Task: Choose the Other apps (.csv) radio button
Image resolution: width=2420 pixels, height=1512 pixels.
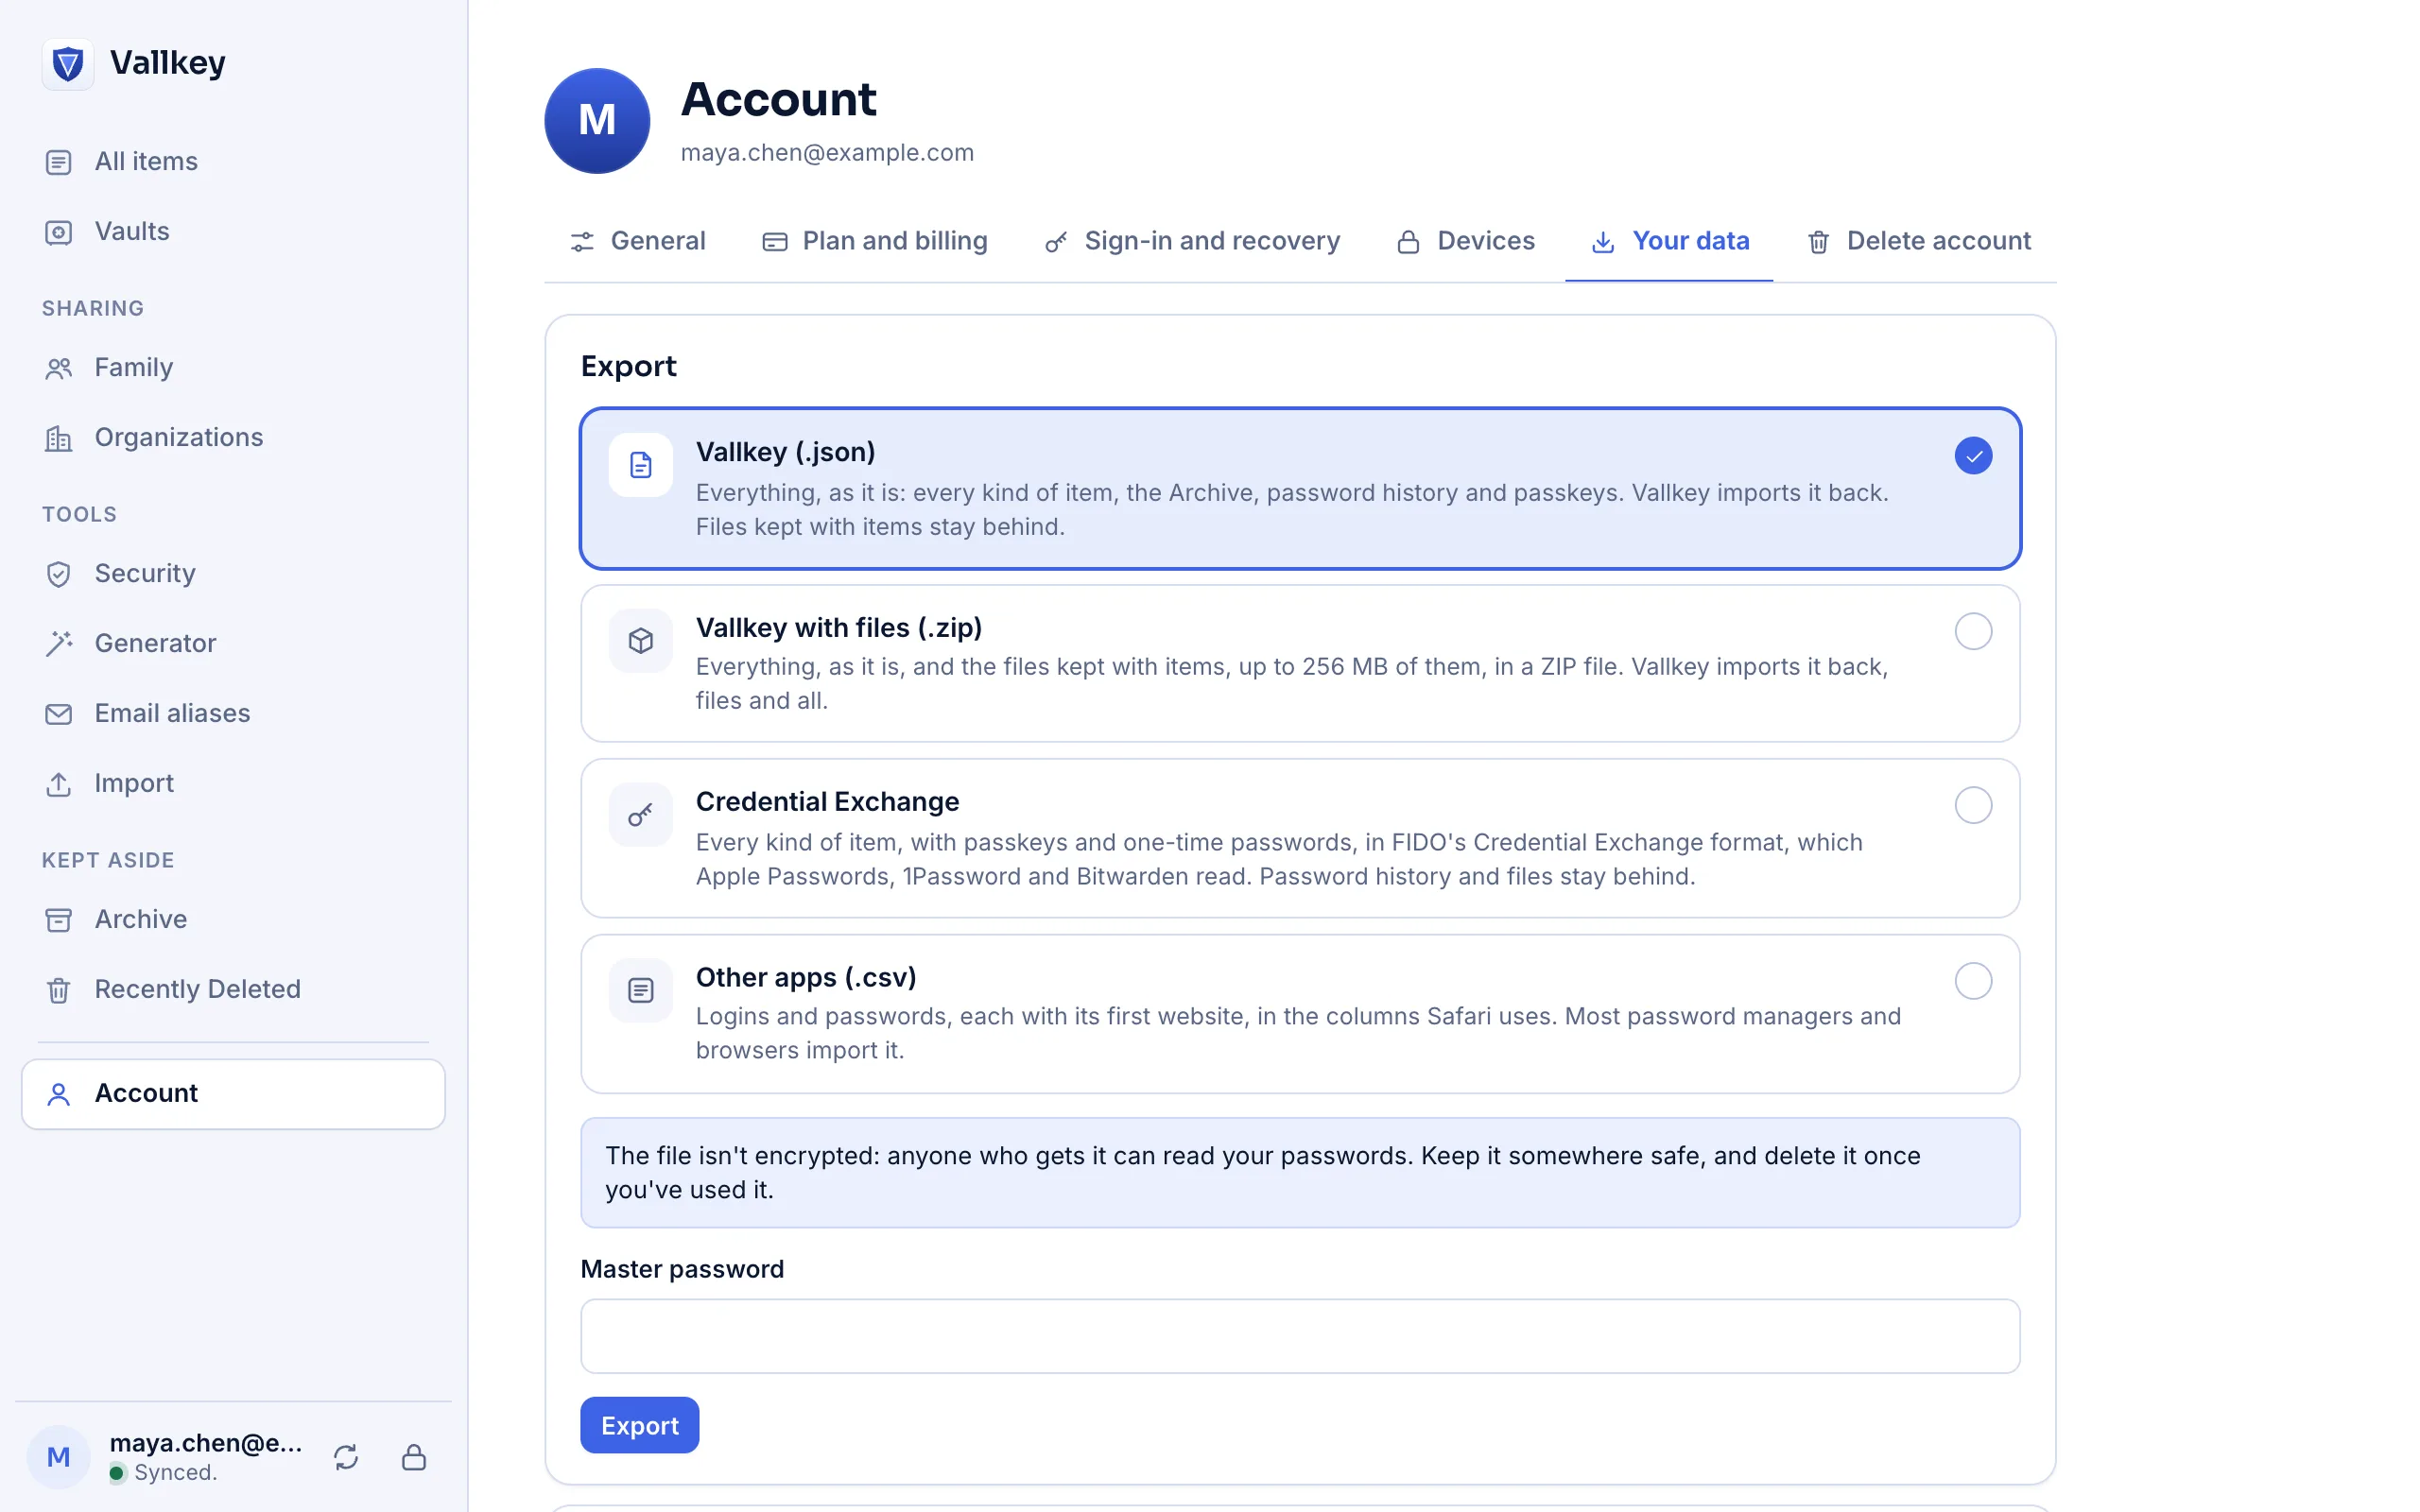Action: (x=1973, y=982)
